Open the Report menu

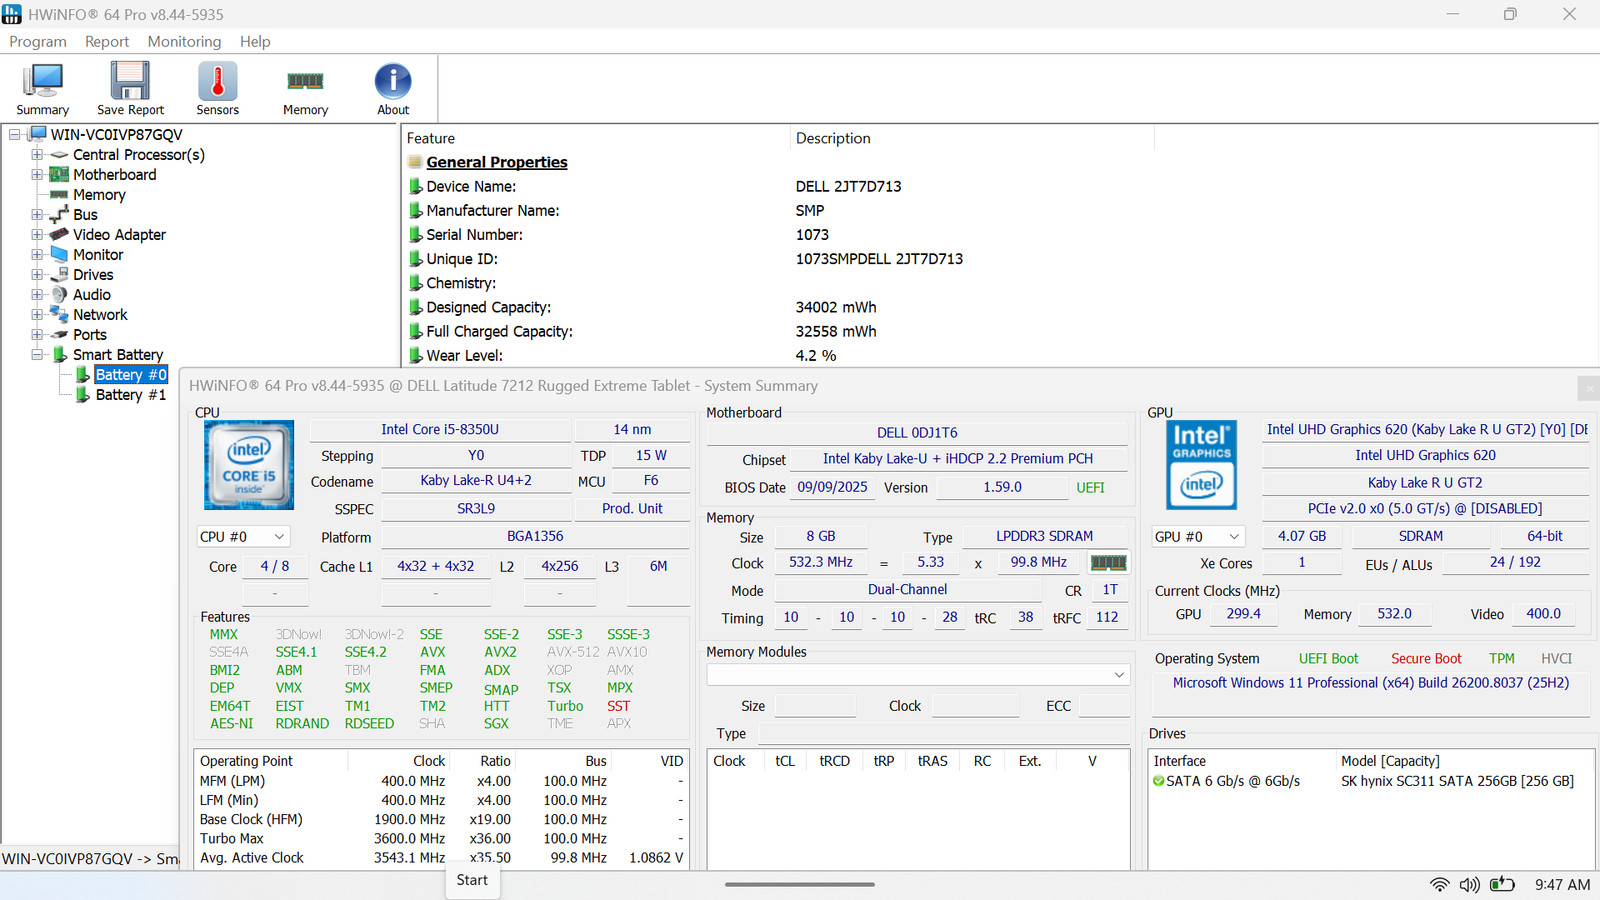[x=107, y=41]
